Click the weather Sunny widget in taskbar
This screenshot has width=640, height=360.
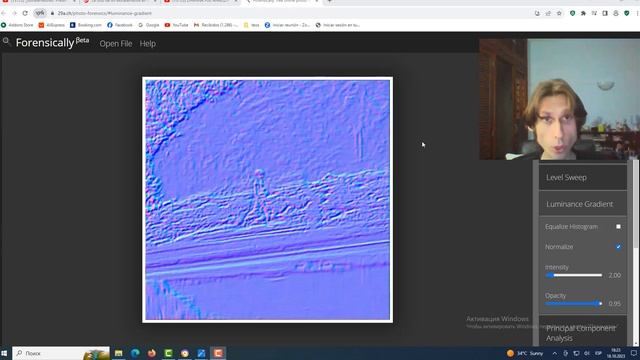525,353
